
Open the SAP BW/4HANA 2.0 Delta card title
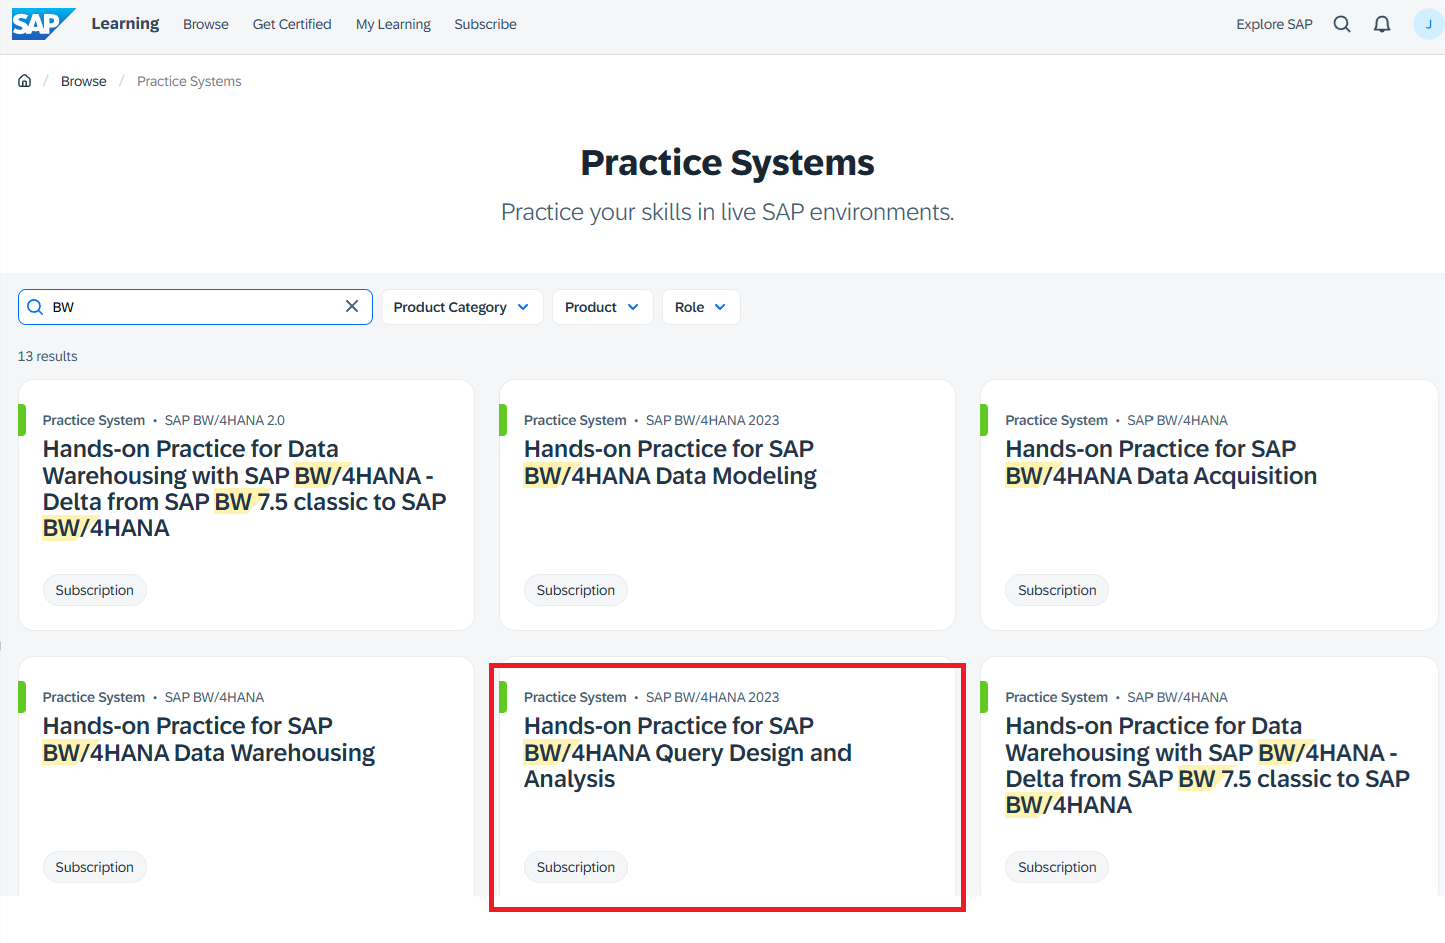[244, 488]
